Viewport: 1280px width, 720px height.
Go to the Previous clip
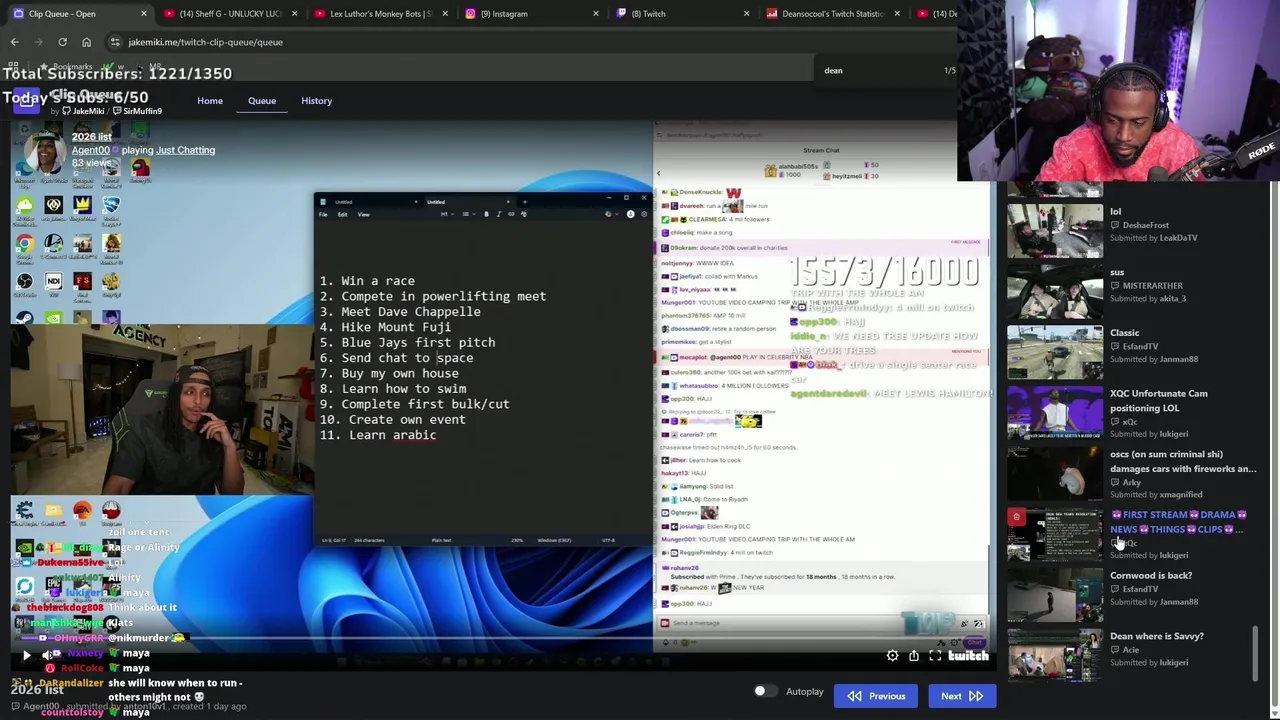tap(876, 696)
